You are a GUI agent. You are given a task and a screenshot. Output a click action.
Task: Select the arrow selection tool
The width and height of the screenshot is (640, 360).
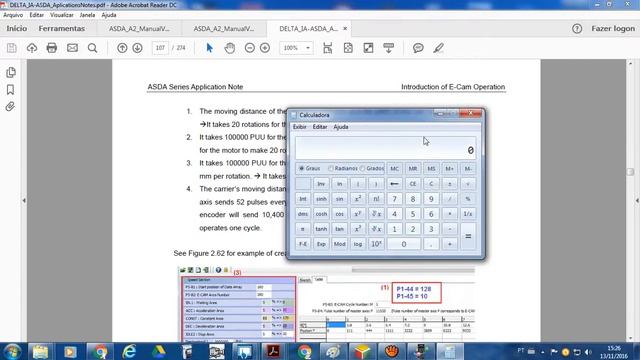210,48
